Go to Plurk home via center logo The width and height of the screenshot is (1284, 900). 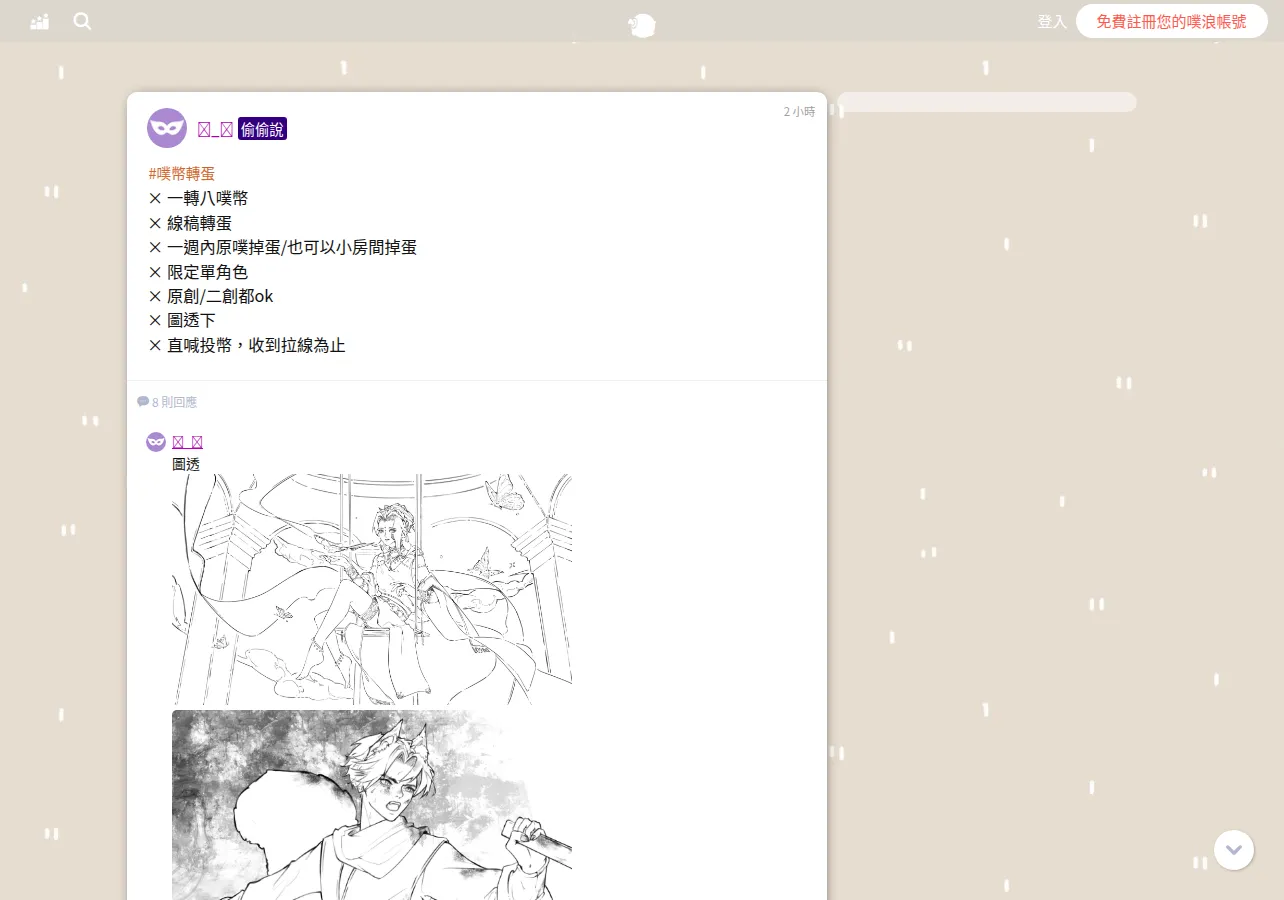click(x=642, y=24)
